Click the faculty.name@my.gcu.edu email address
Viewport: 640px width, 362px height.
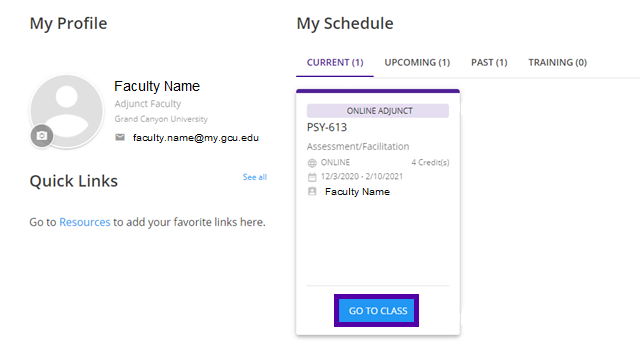click(196, 138)
